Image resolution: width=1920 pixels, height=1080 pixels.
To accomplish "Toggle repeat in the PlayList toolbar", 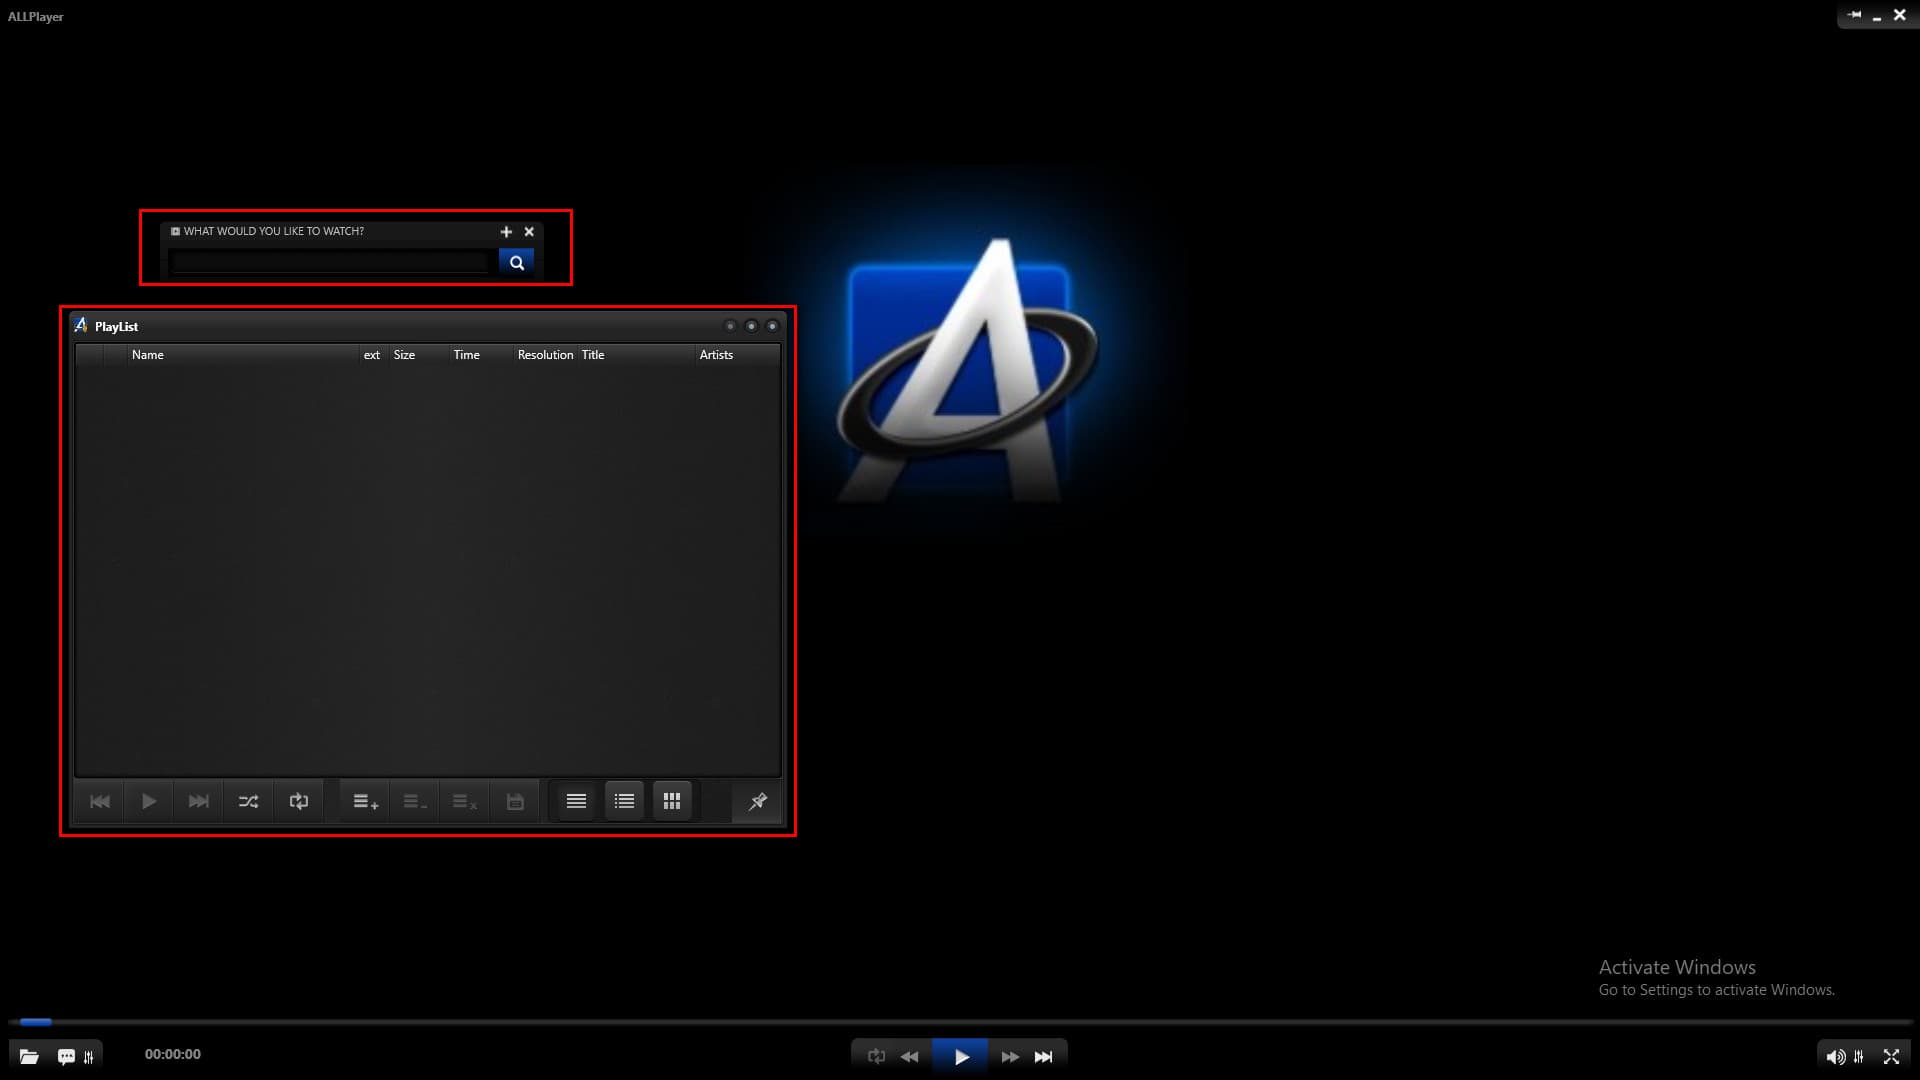I will [x=298, y=801].
